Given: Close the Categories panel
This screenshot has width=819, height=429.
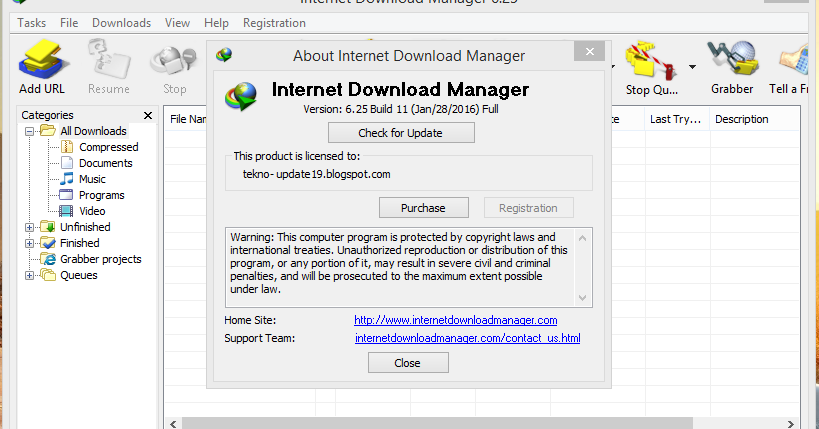Looking at the screenshot, I should click(x=148, y=115).
